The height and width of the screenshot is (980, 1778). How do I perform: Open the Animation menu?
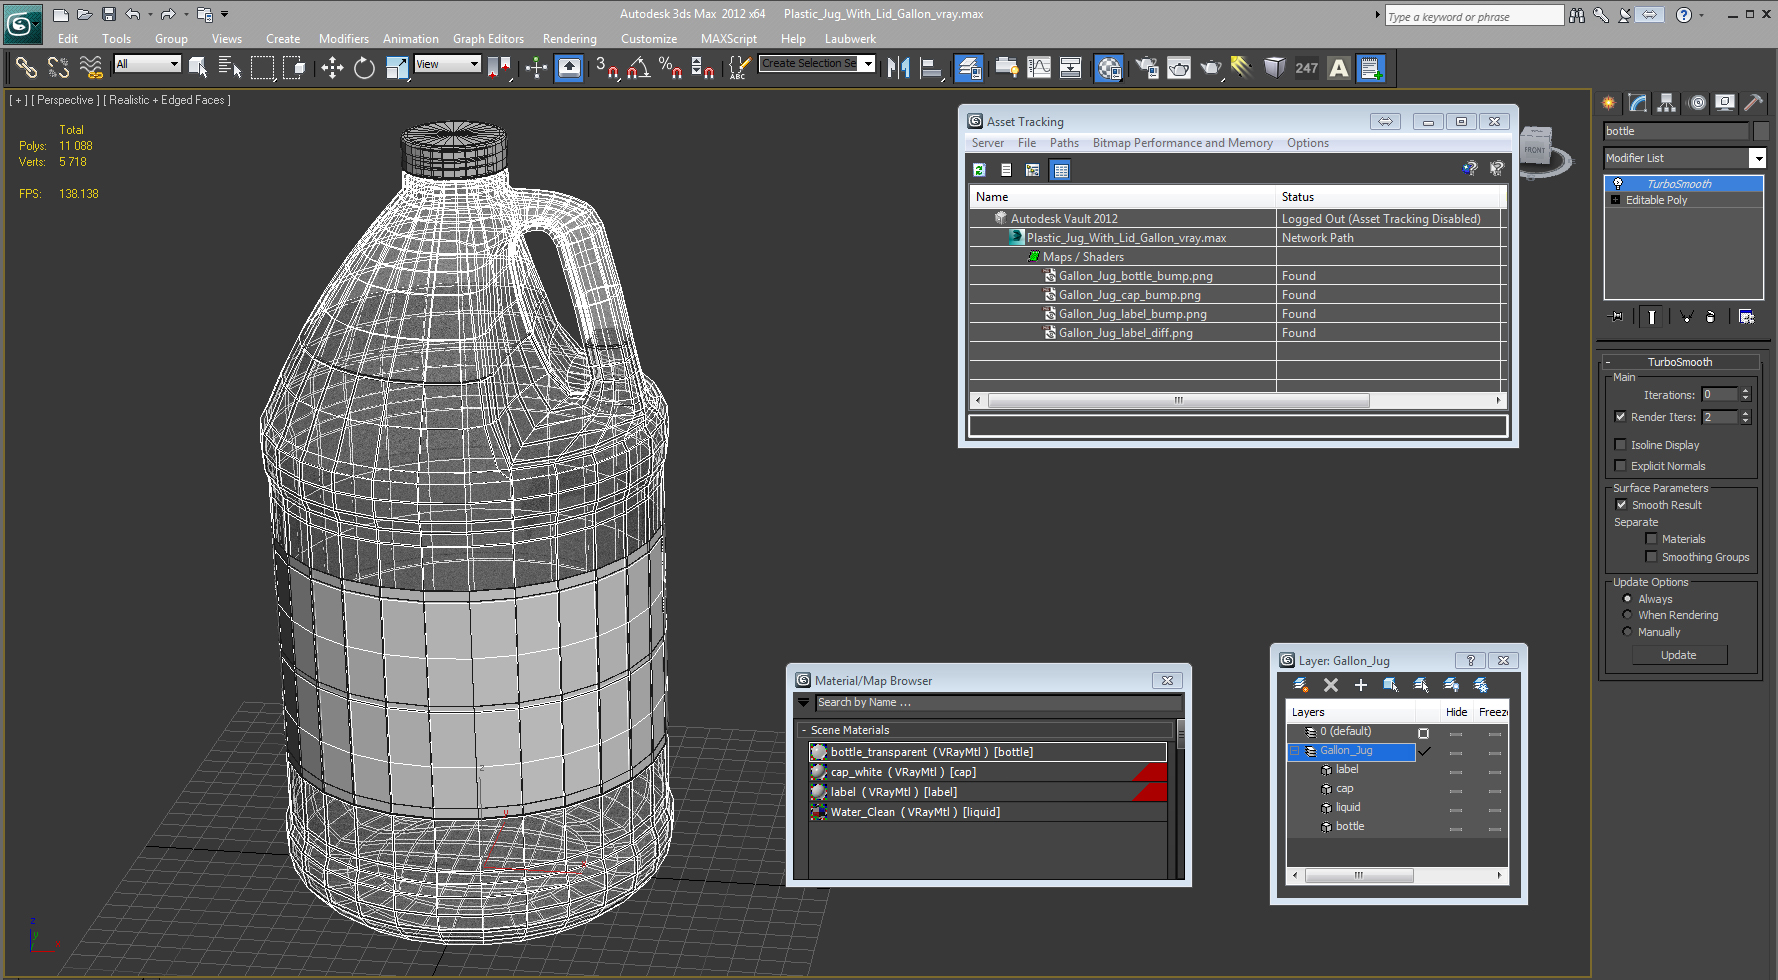pos(411,39)
